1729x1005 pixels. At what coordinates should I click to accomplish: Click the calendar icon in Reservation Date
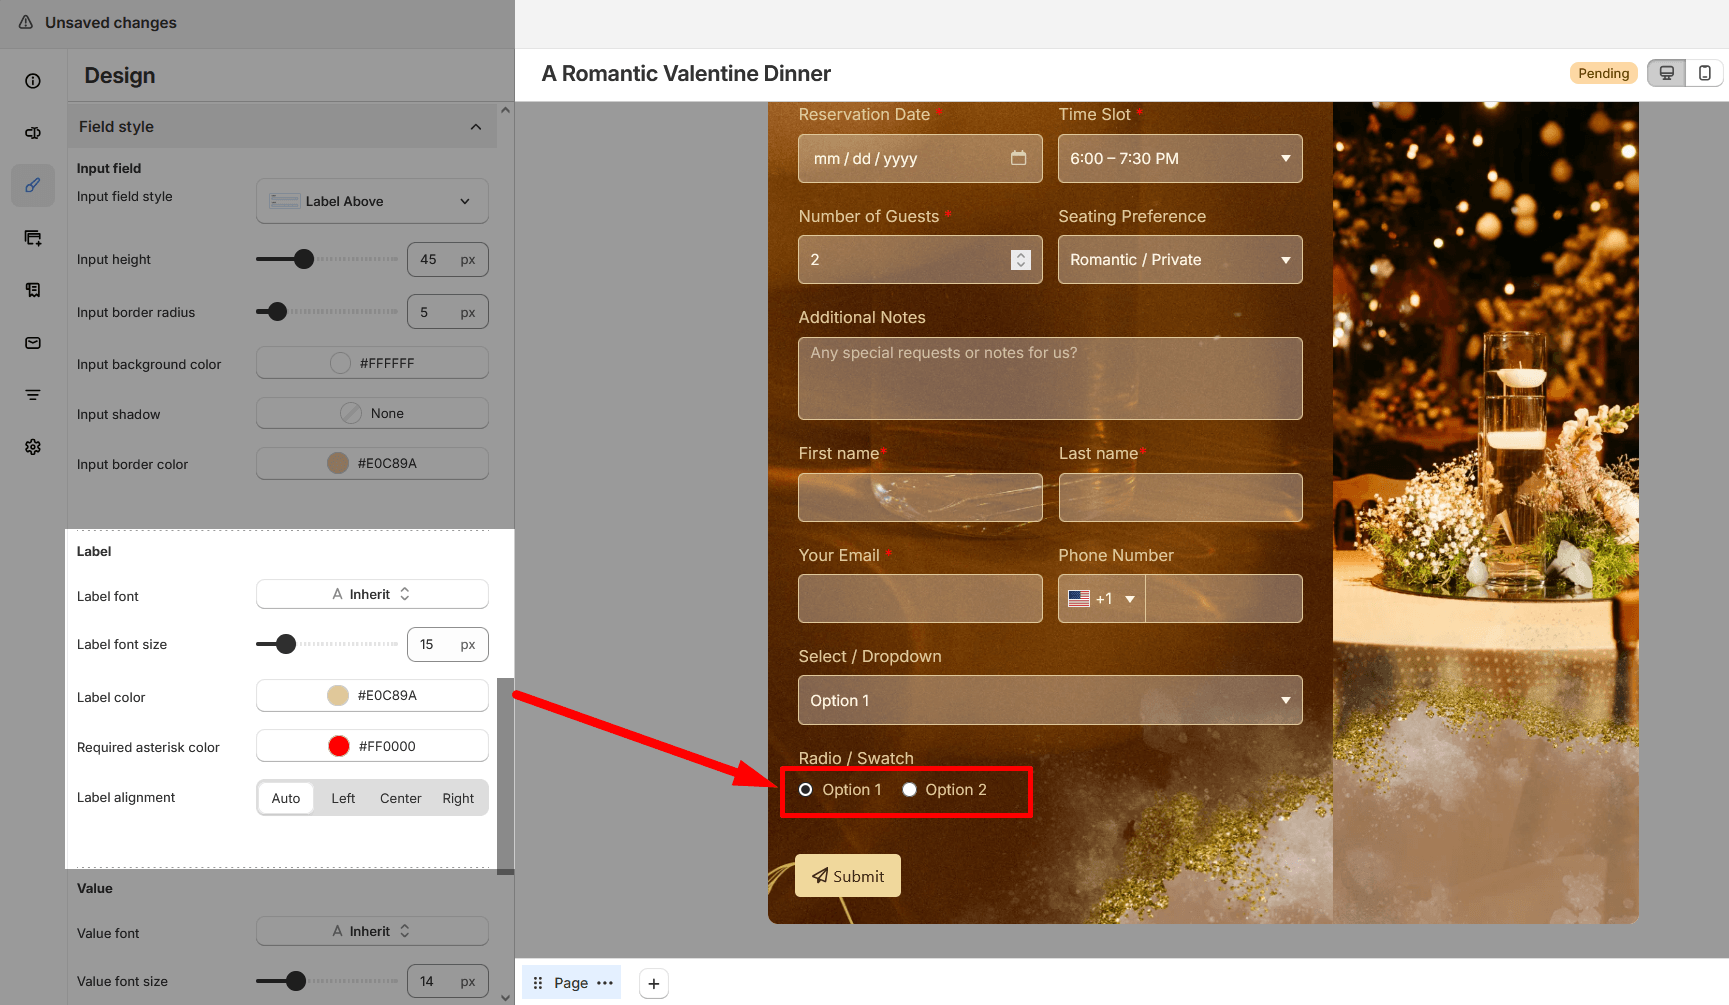tap(1019, 158)
